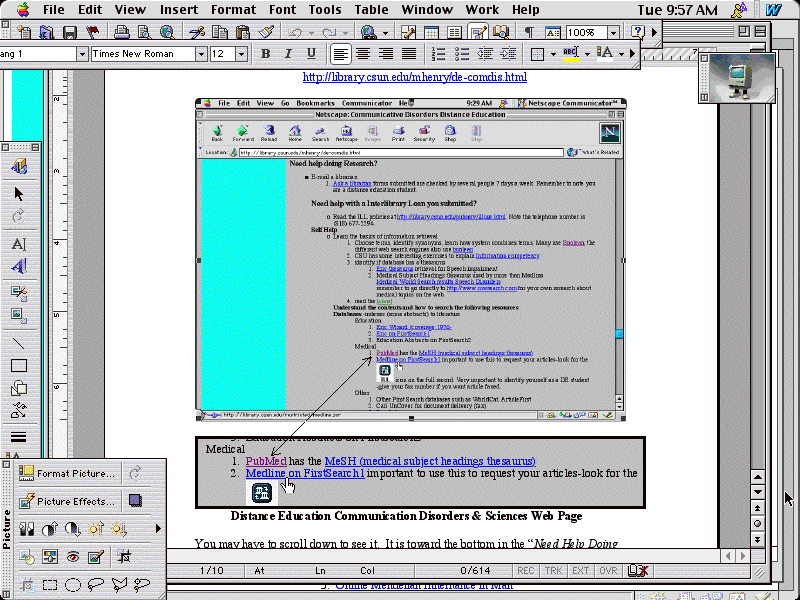Viewport: 800px width, 600px height.
Task: Click the MeSH medical subject headings link
Action: coord(430,461)
